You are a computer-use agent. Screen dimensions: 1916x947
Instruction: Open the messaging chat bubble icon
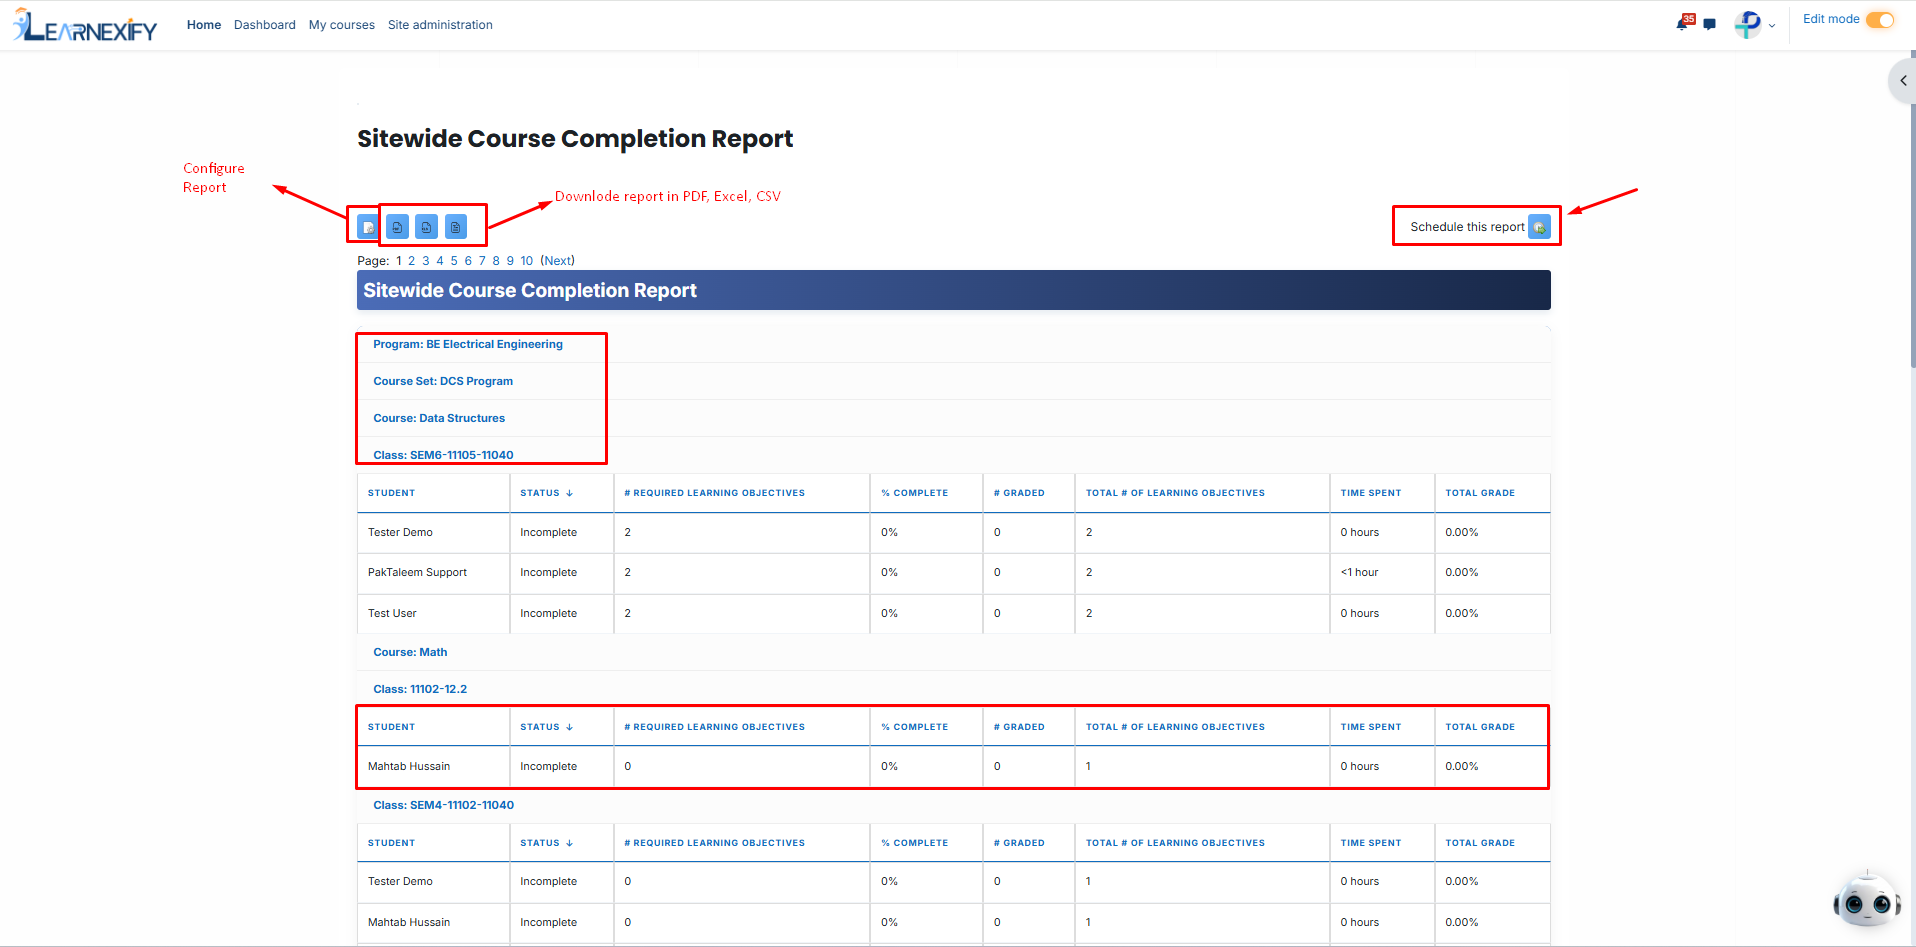click(x=1709, y=24)
